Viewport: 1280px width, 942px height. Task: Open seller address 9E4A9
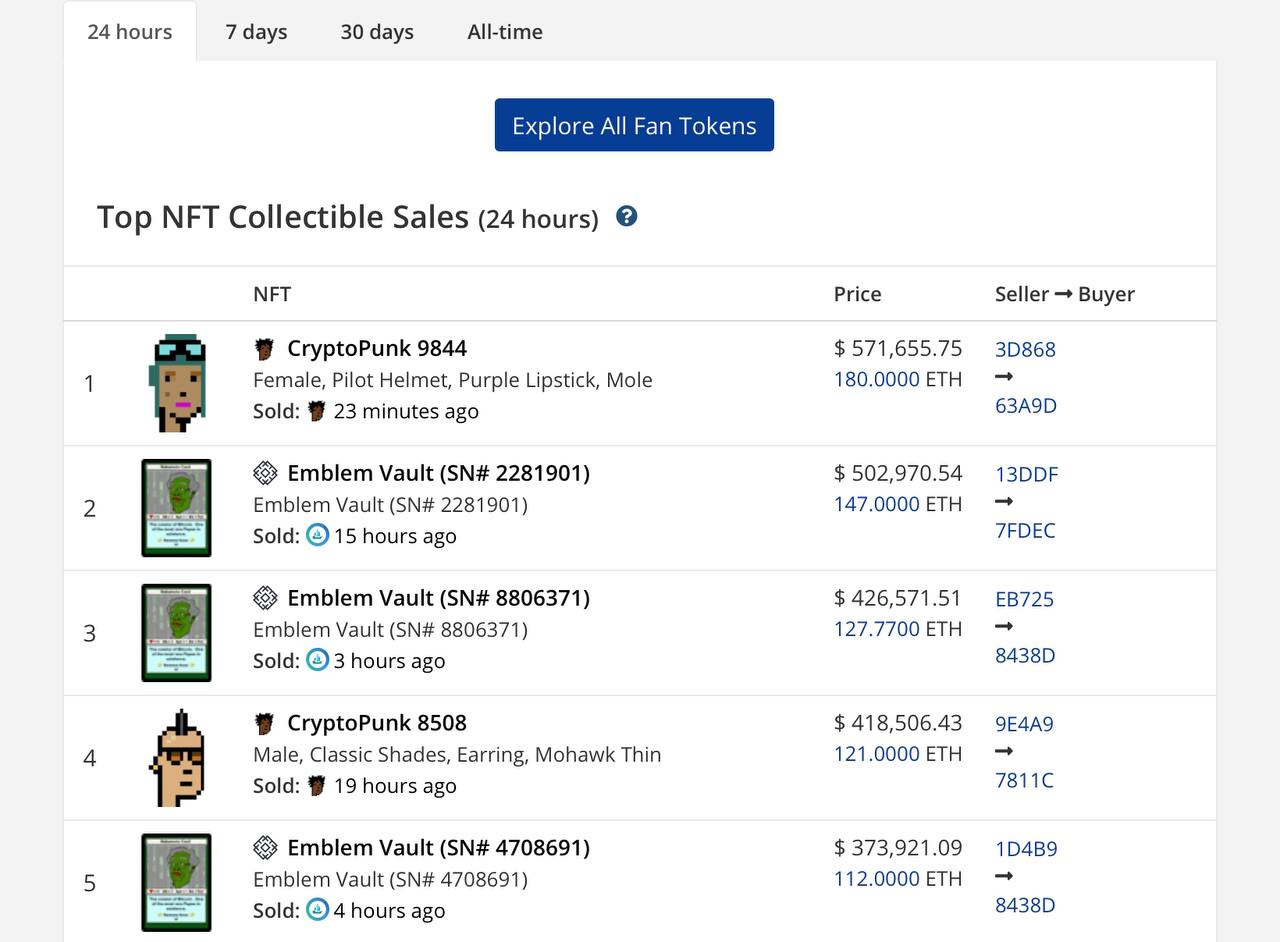tap(1024, 724)
